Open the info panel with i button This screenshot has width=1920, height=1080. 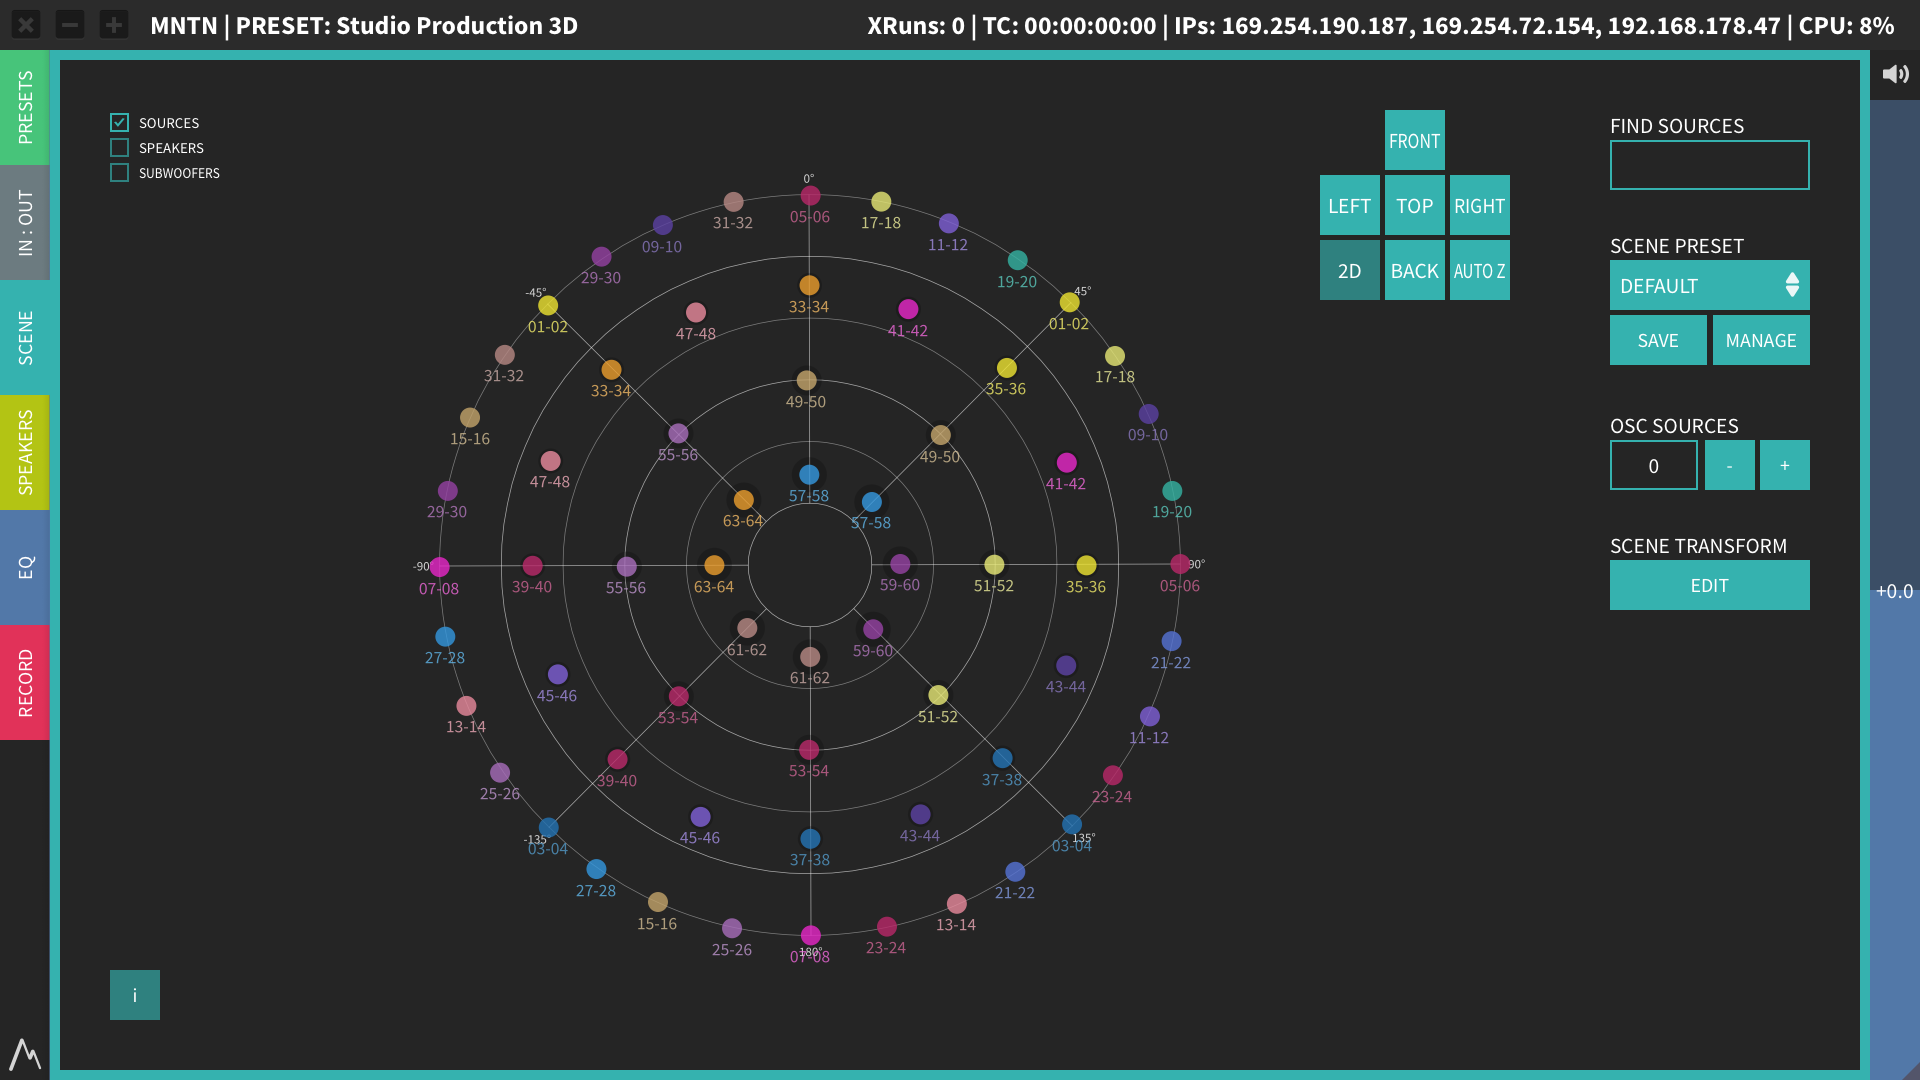[135, 995]
